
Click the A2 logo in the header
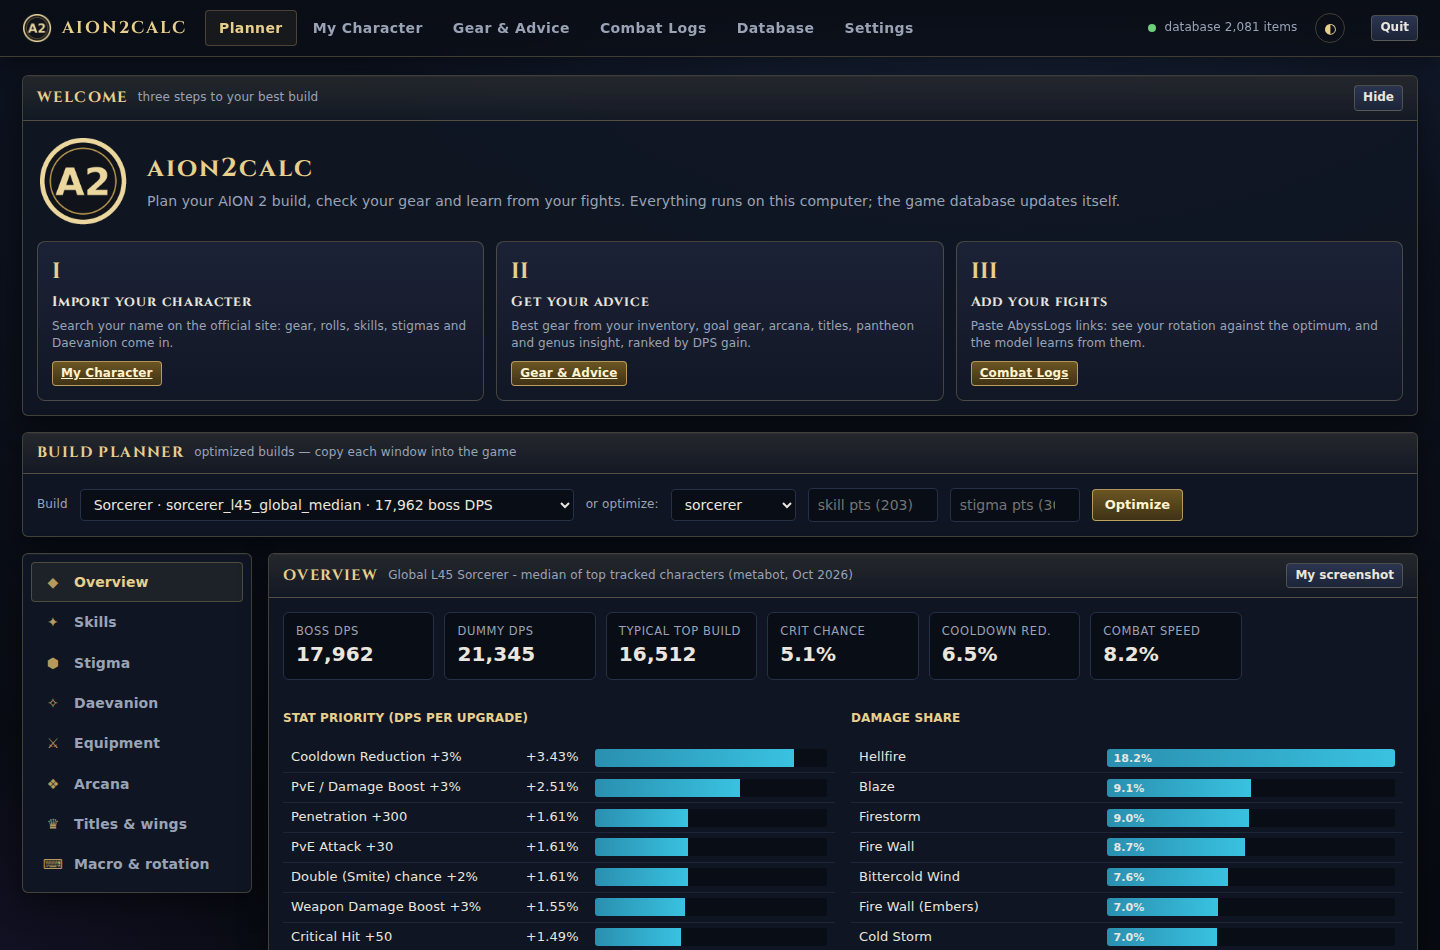pyautogui.click(x=37, y=28)
